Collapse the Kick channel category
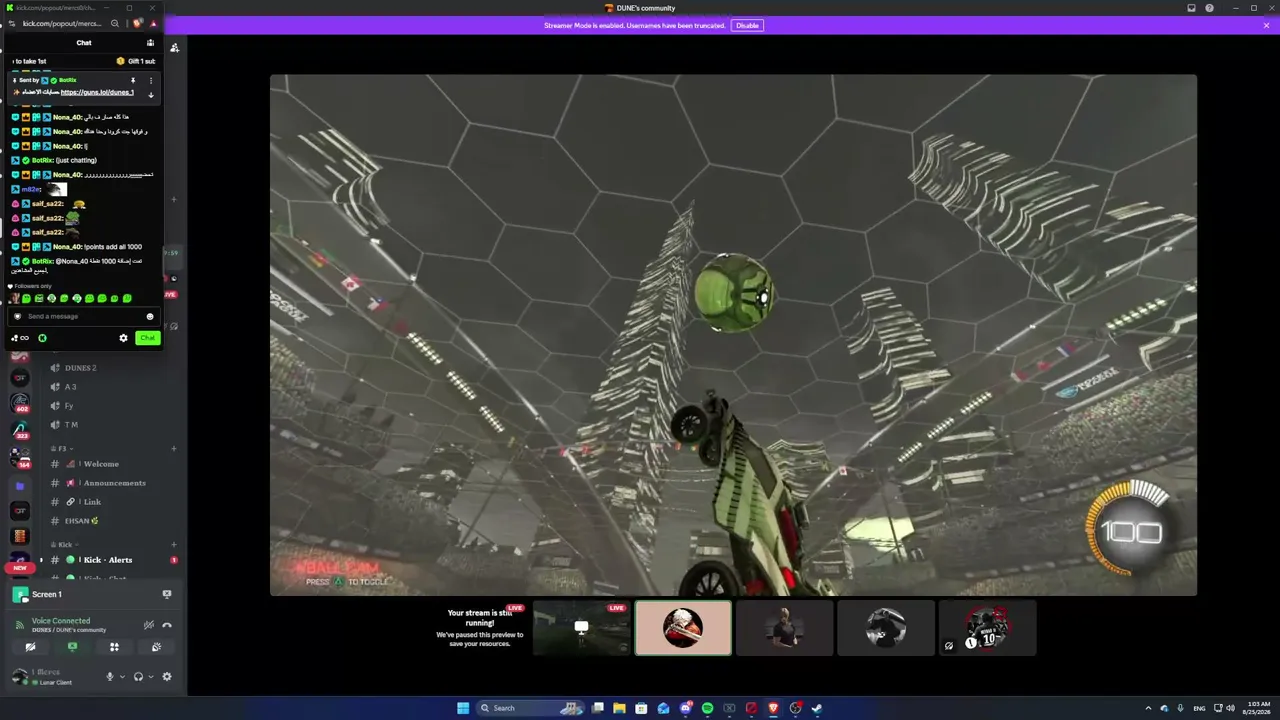 64,545
